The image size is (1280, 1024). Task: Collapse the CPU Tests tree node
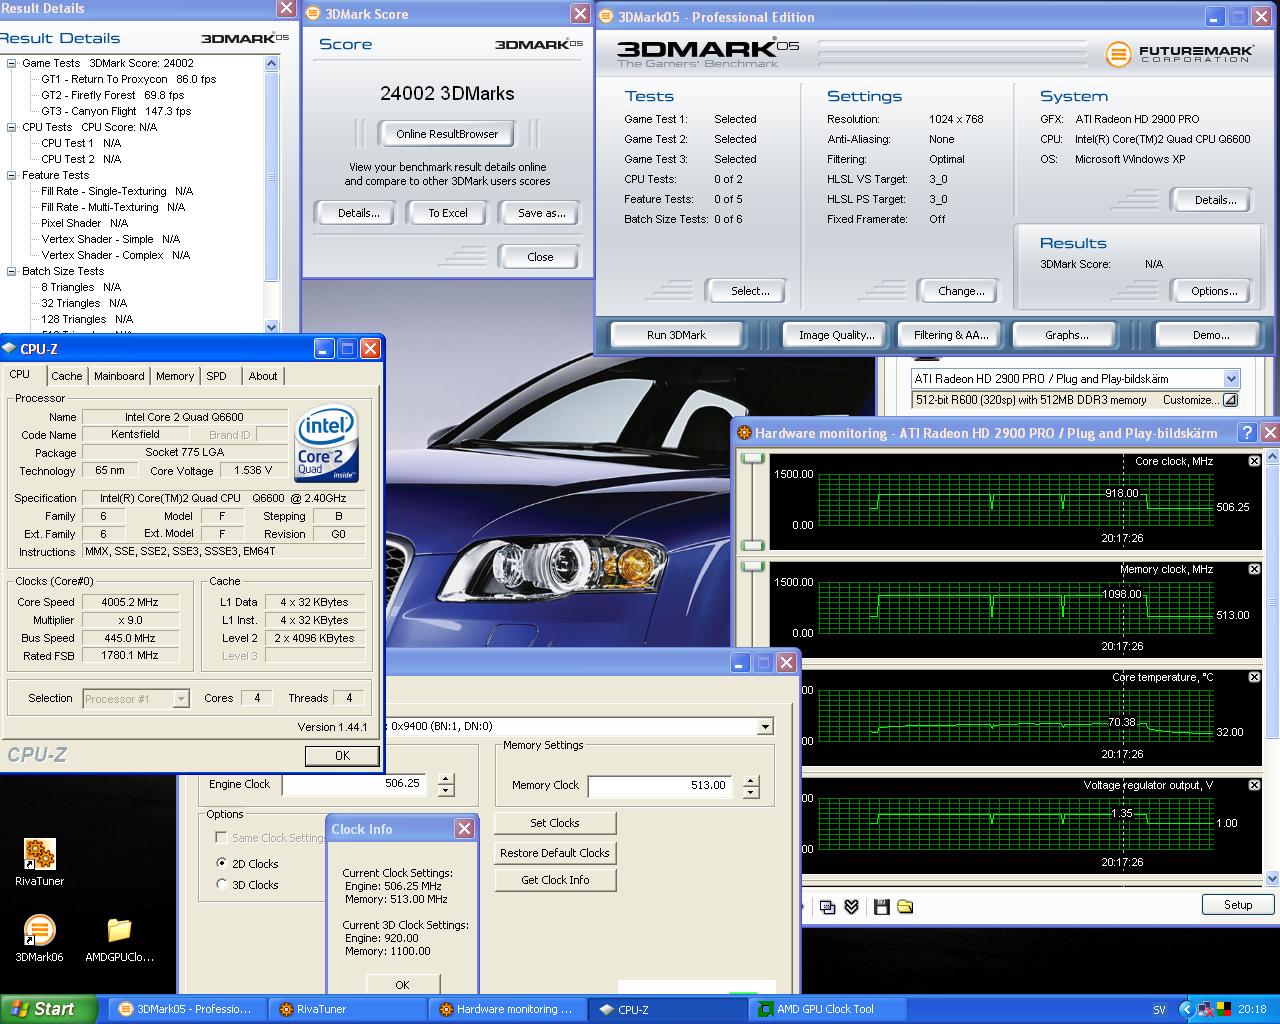click(x=11, y=127)
